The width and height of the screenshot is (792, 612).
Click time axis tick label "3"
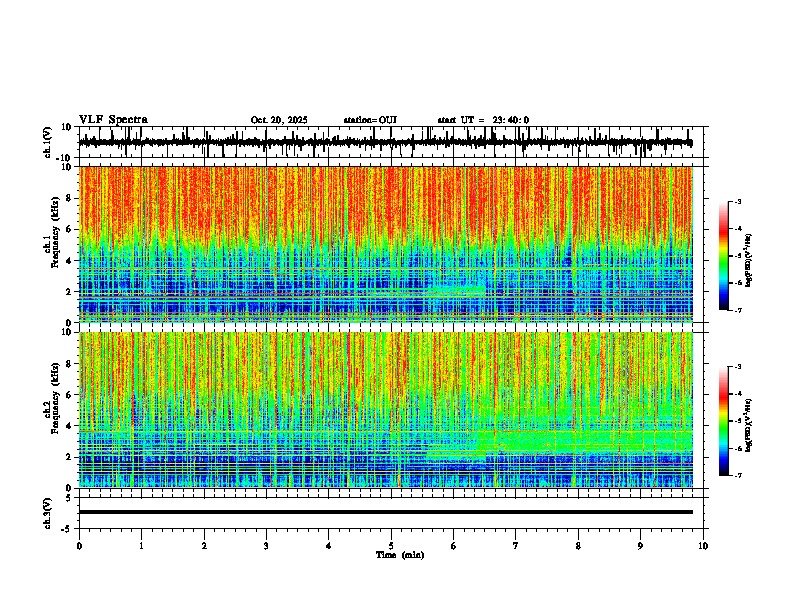pos(266,546)
